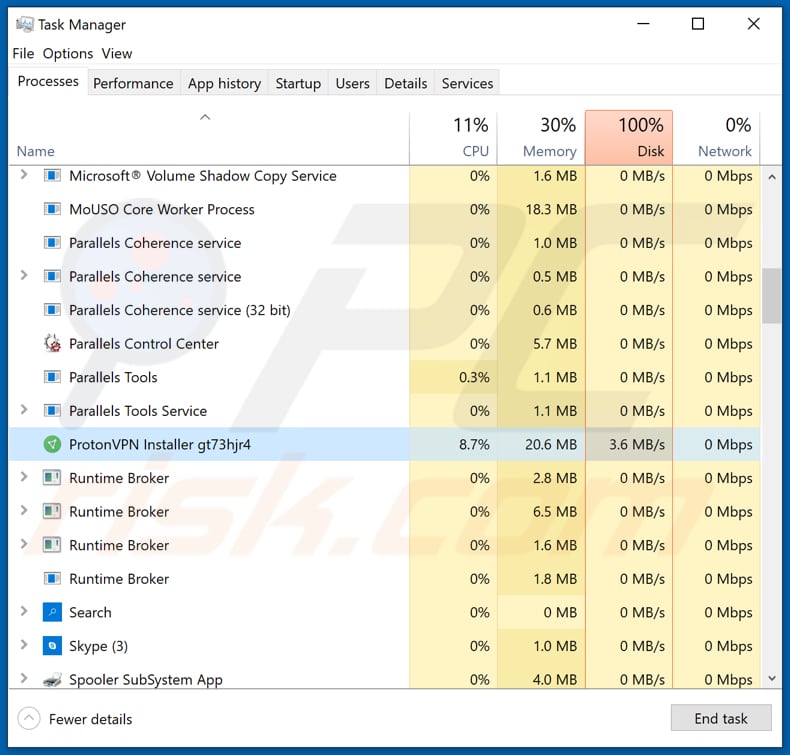Click the Parallels Control Center gear icon

click(x=52, y=344)
